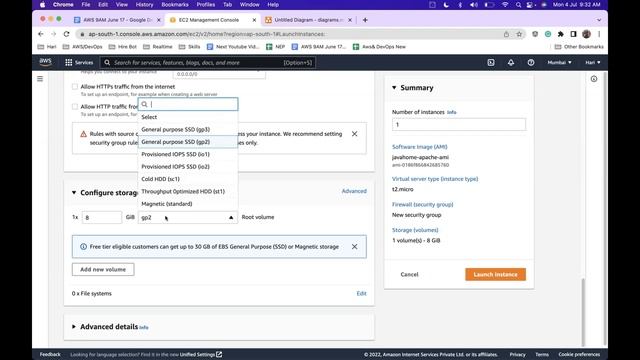Viewport: 640px width, 360px height.
Task: Open the Services grid menu
Action: [x=79, y=62]
